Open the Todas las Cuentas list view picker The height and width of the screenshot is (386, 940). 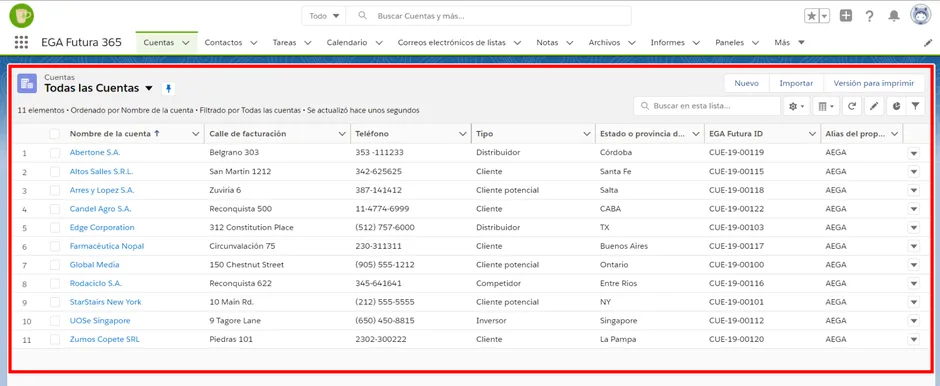click(149, 88)
